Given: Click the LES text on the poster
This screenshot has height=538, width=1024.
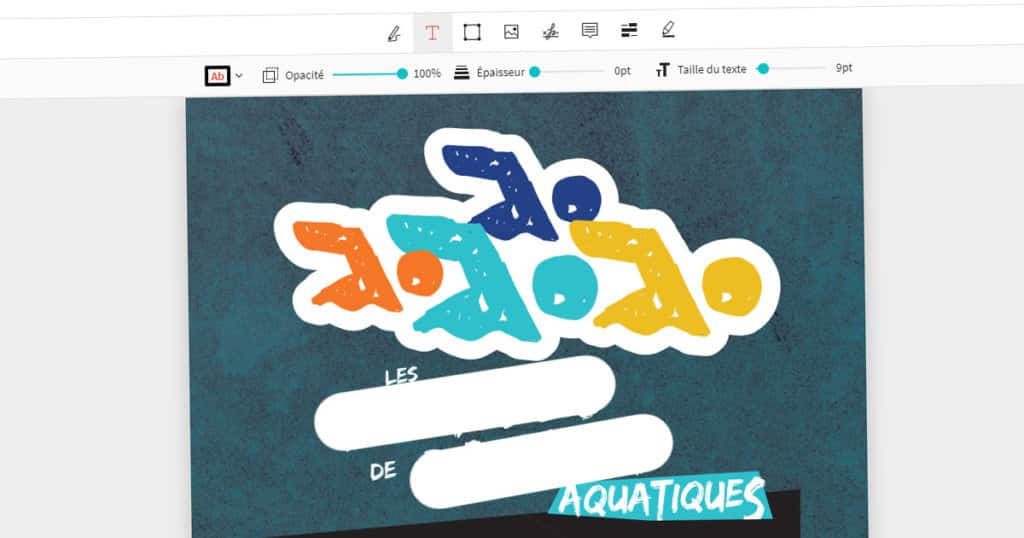Looking at the screenshot, I should tap(401, 376).
